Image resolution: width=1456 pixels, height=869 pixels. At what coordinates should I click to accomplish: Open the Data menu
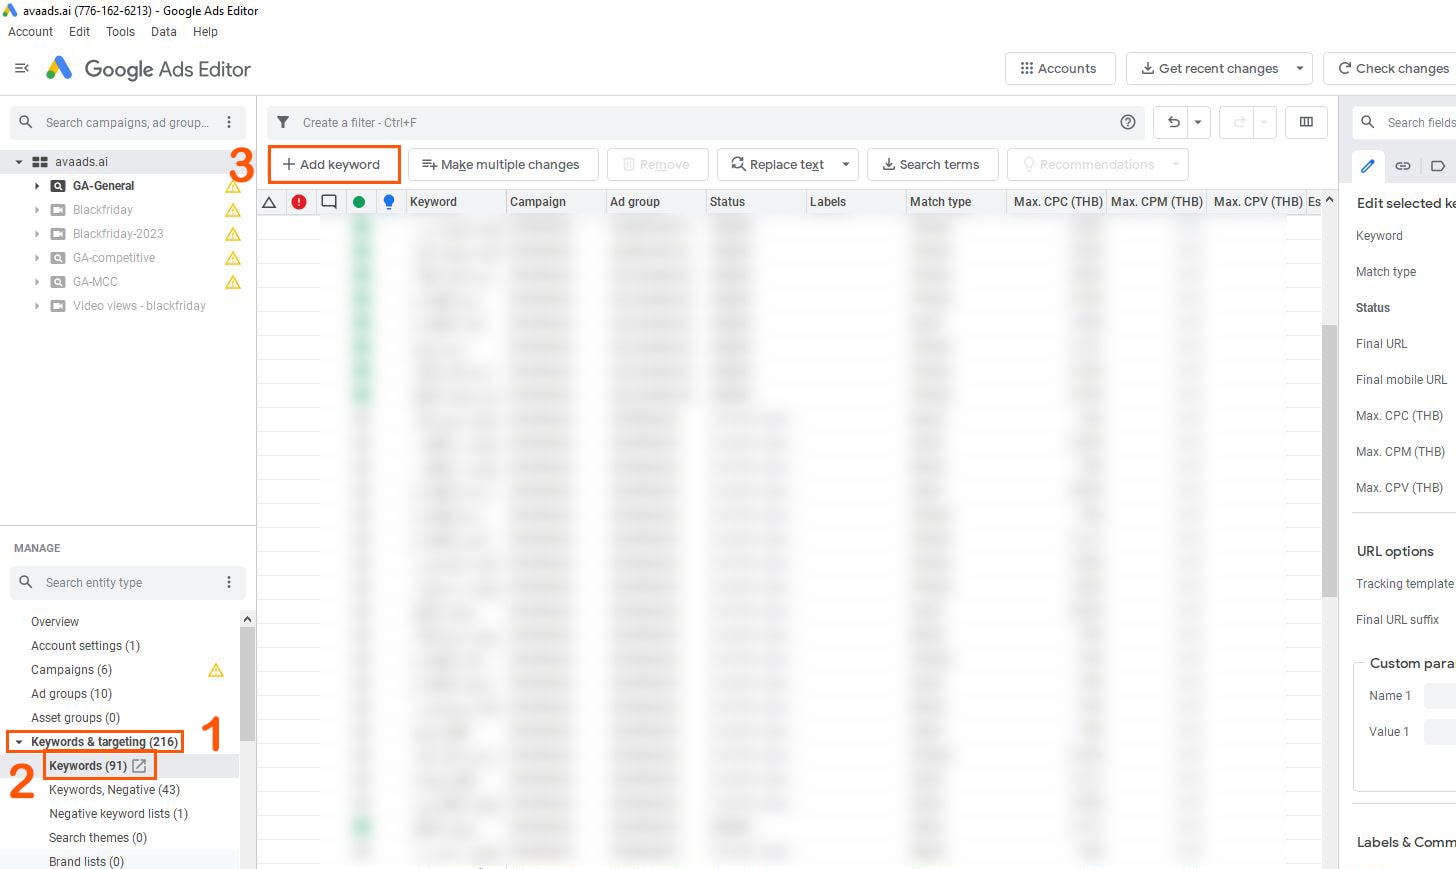pos(164,32)
